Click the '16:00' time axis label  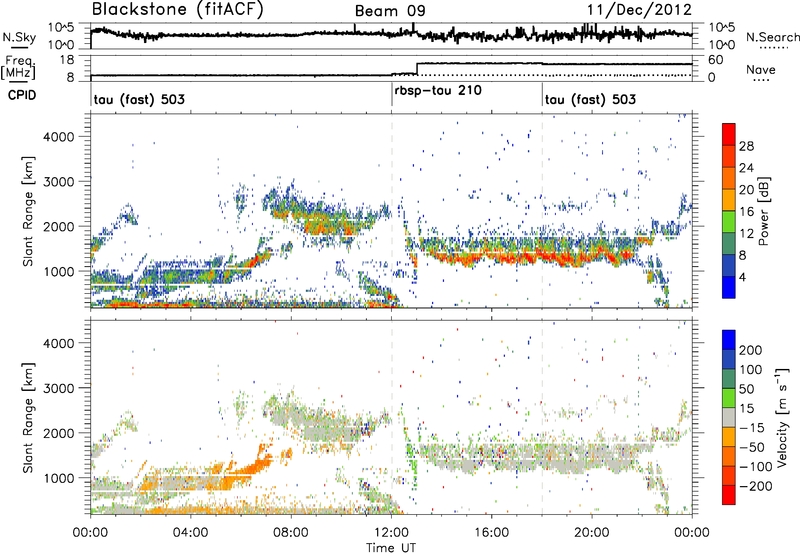coord(491,533)
